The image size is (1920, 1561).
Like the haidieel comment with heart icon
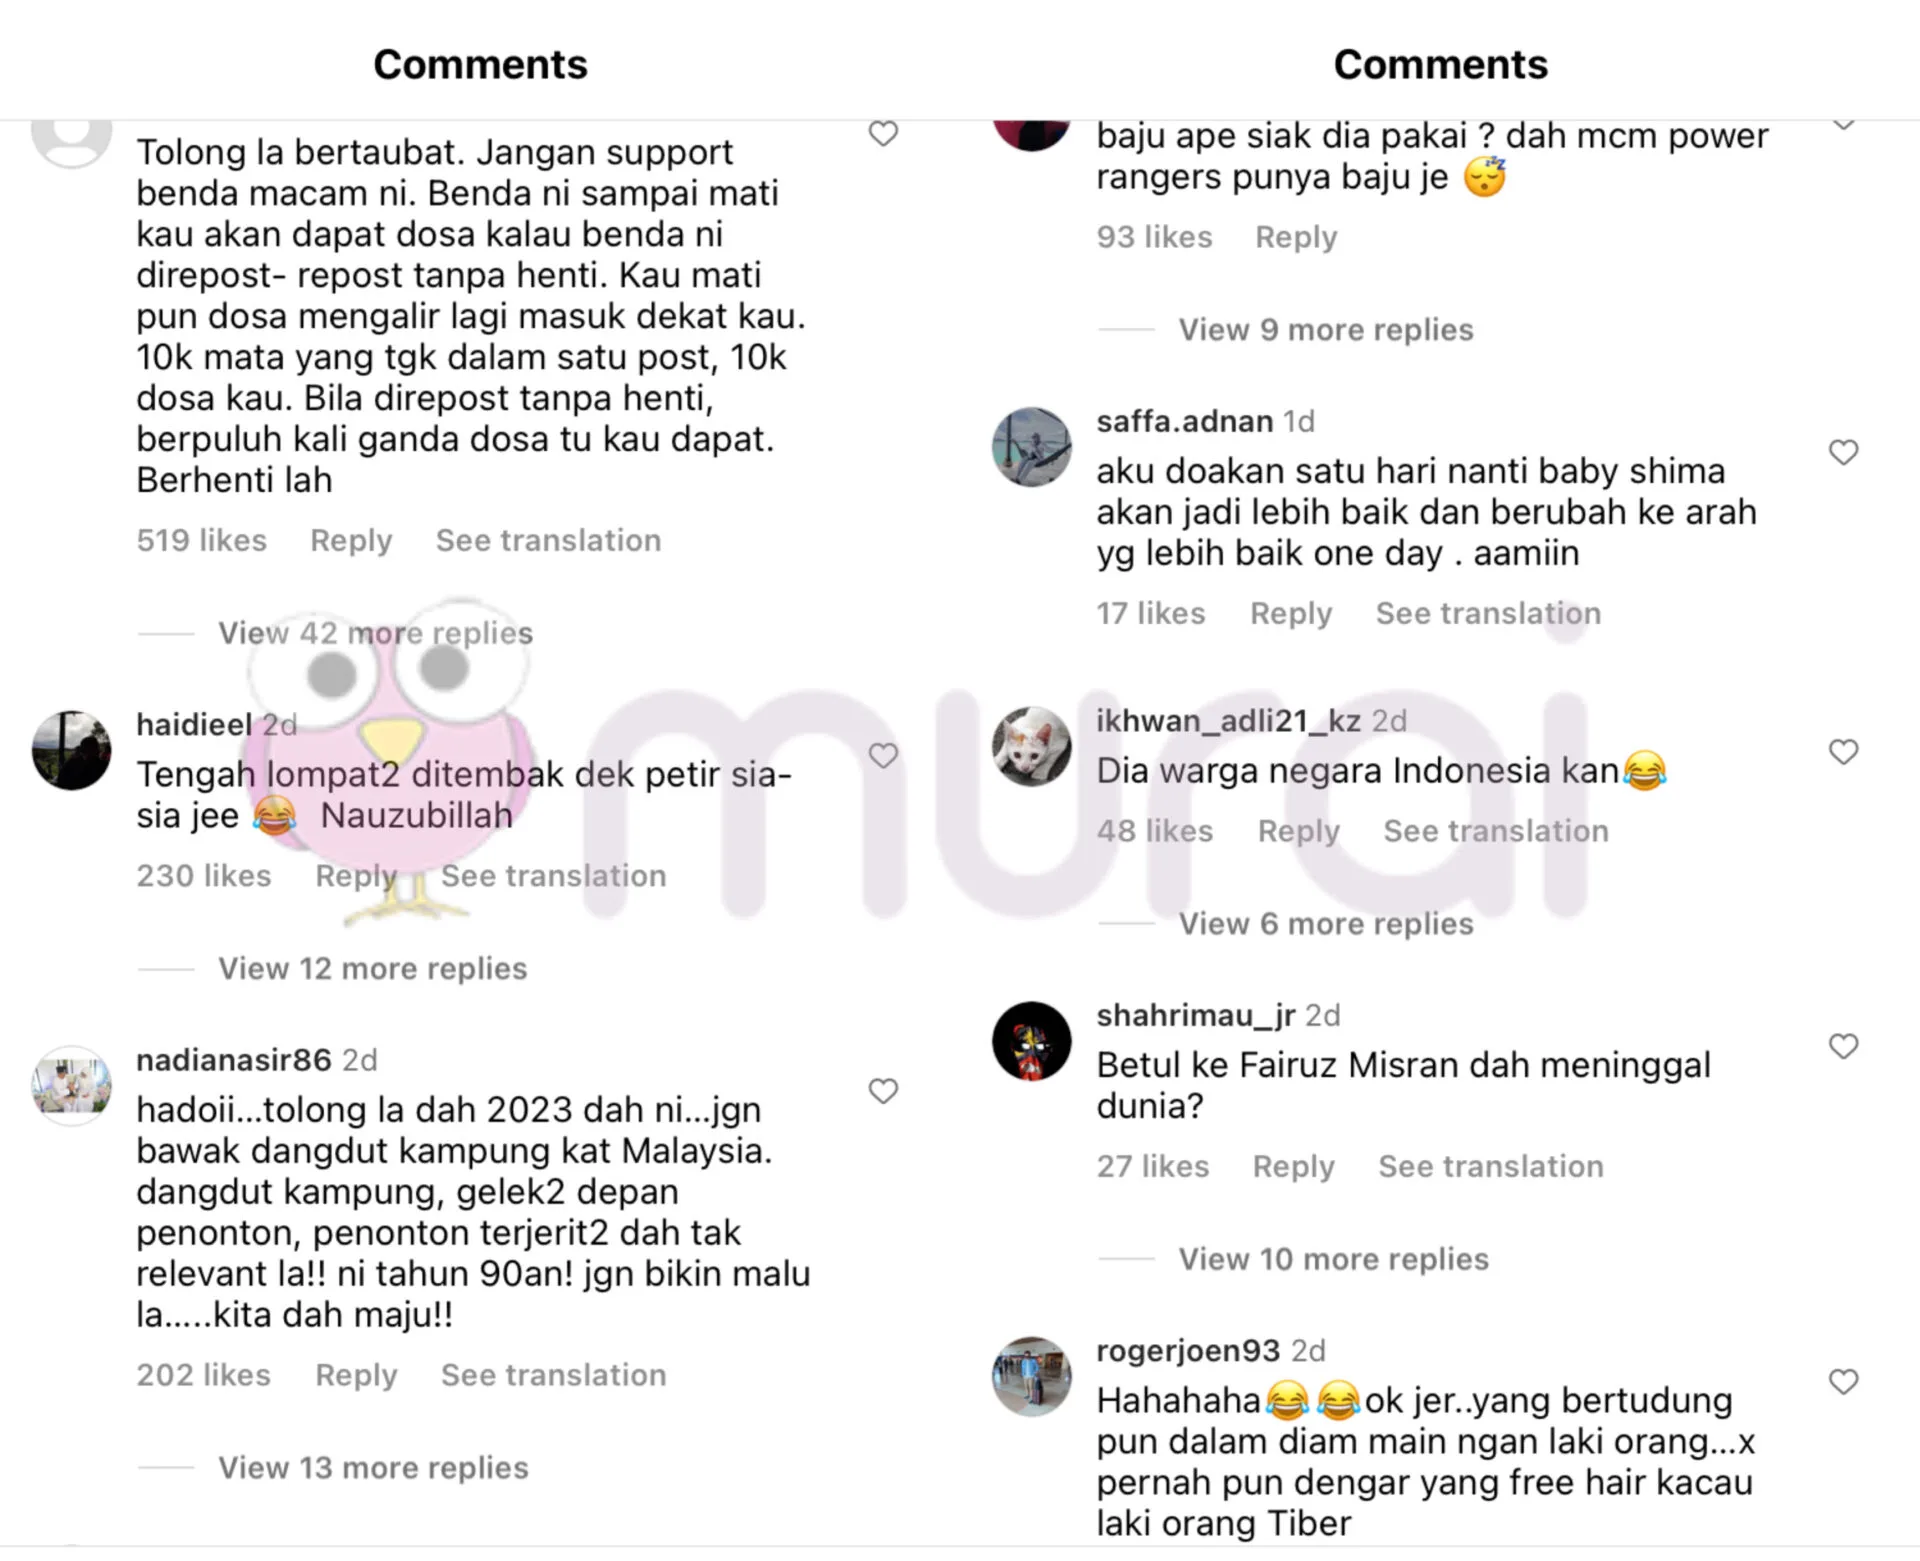click(883, 756)
